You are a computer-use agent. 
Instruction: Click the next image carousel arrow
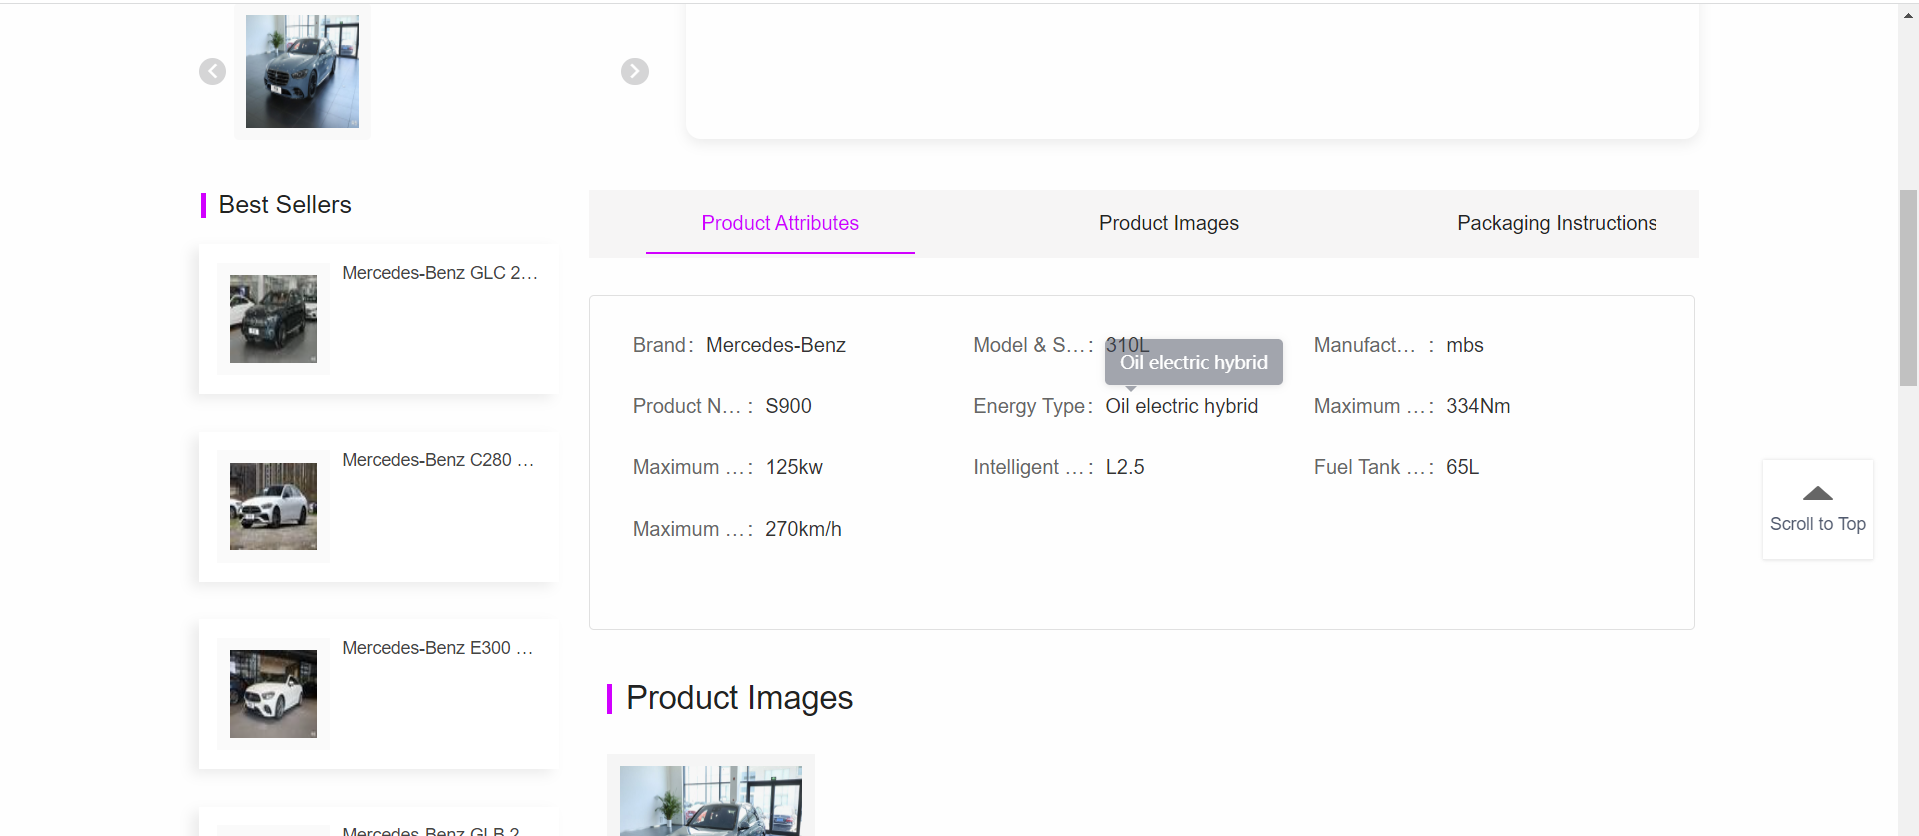point(635,71)
